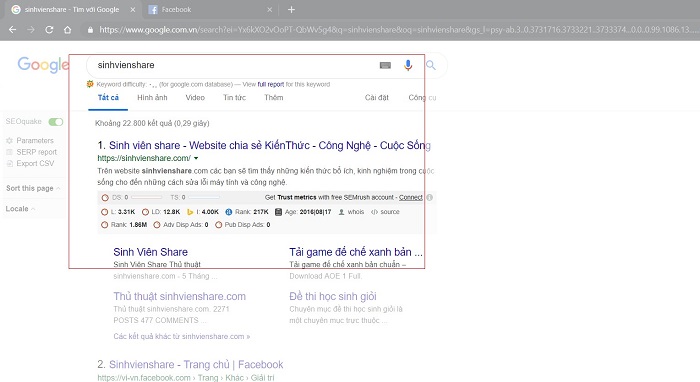Switch to Tin tức results
This screenshot has width=700, height=382.
pyautogui.click(x=234, y=98)
